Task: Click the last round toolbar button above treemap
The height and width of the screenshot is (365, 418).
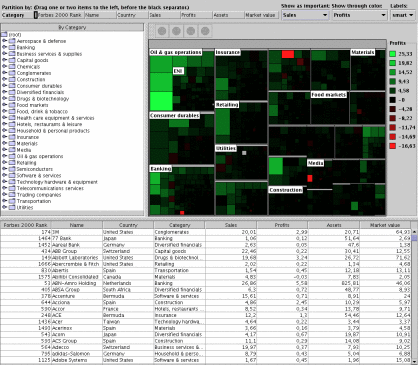Action: point(205,31)
